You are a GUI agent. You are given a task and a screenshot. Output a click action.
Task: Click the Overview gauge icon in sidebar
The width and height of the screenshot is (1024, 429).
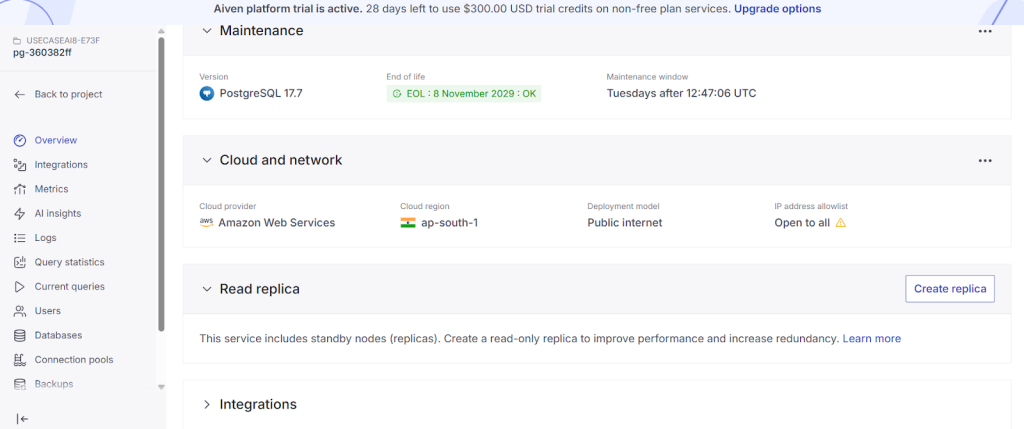pos(19,140)
